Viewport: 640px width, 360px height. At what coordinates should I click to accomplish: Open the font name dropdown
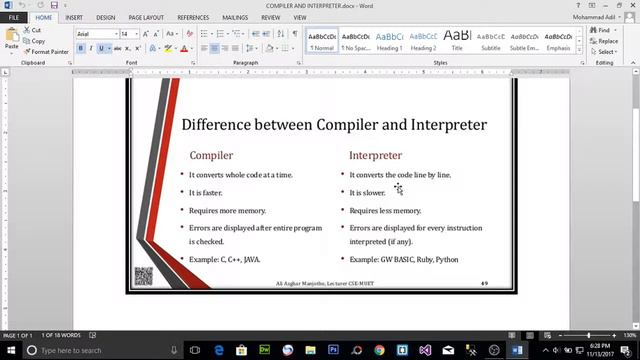tap(116, 34)
